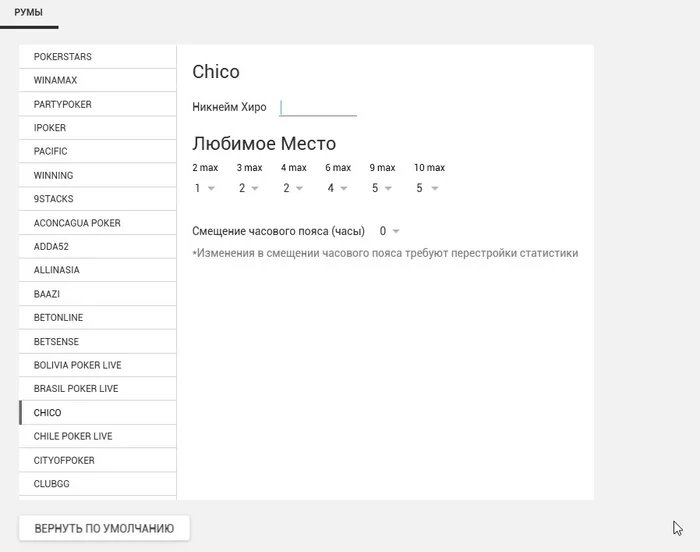Choose CHILE POKER LIVE room
The height and width of the screenshot is (552, 700).
(98, 436)
